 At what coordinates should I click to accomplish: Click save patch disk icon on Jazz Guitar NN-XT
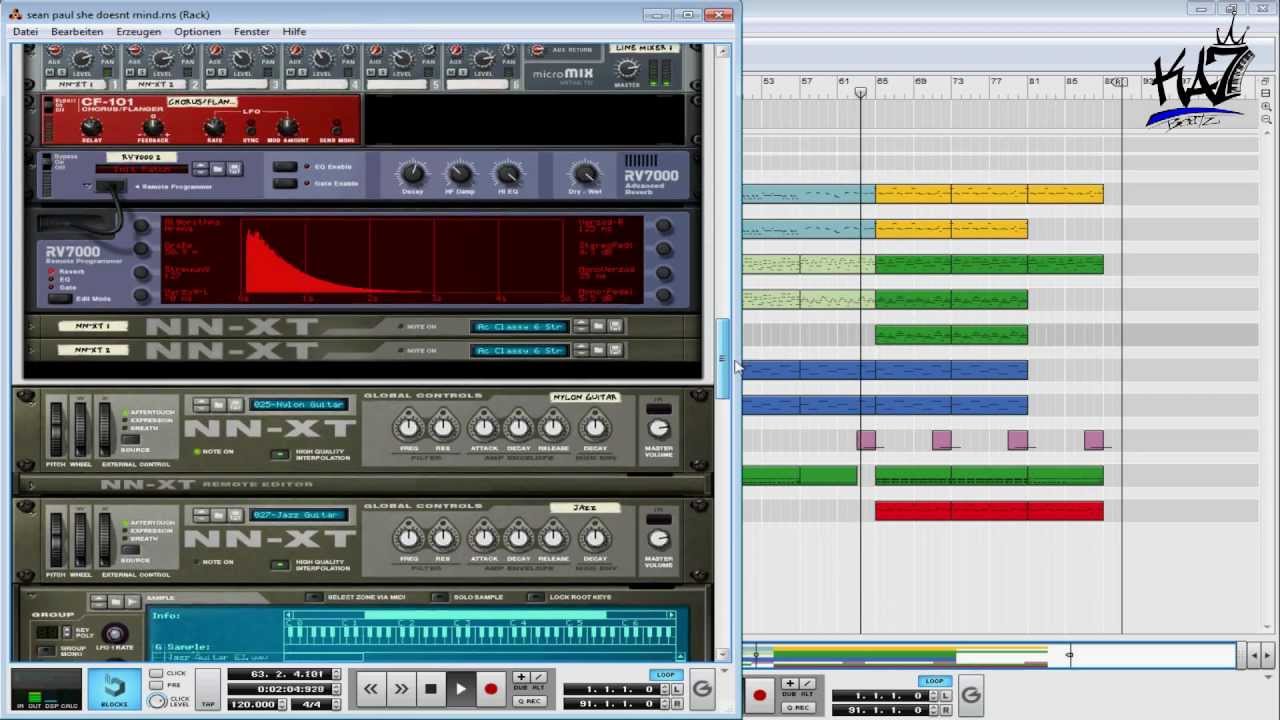235,514
